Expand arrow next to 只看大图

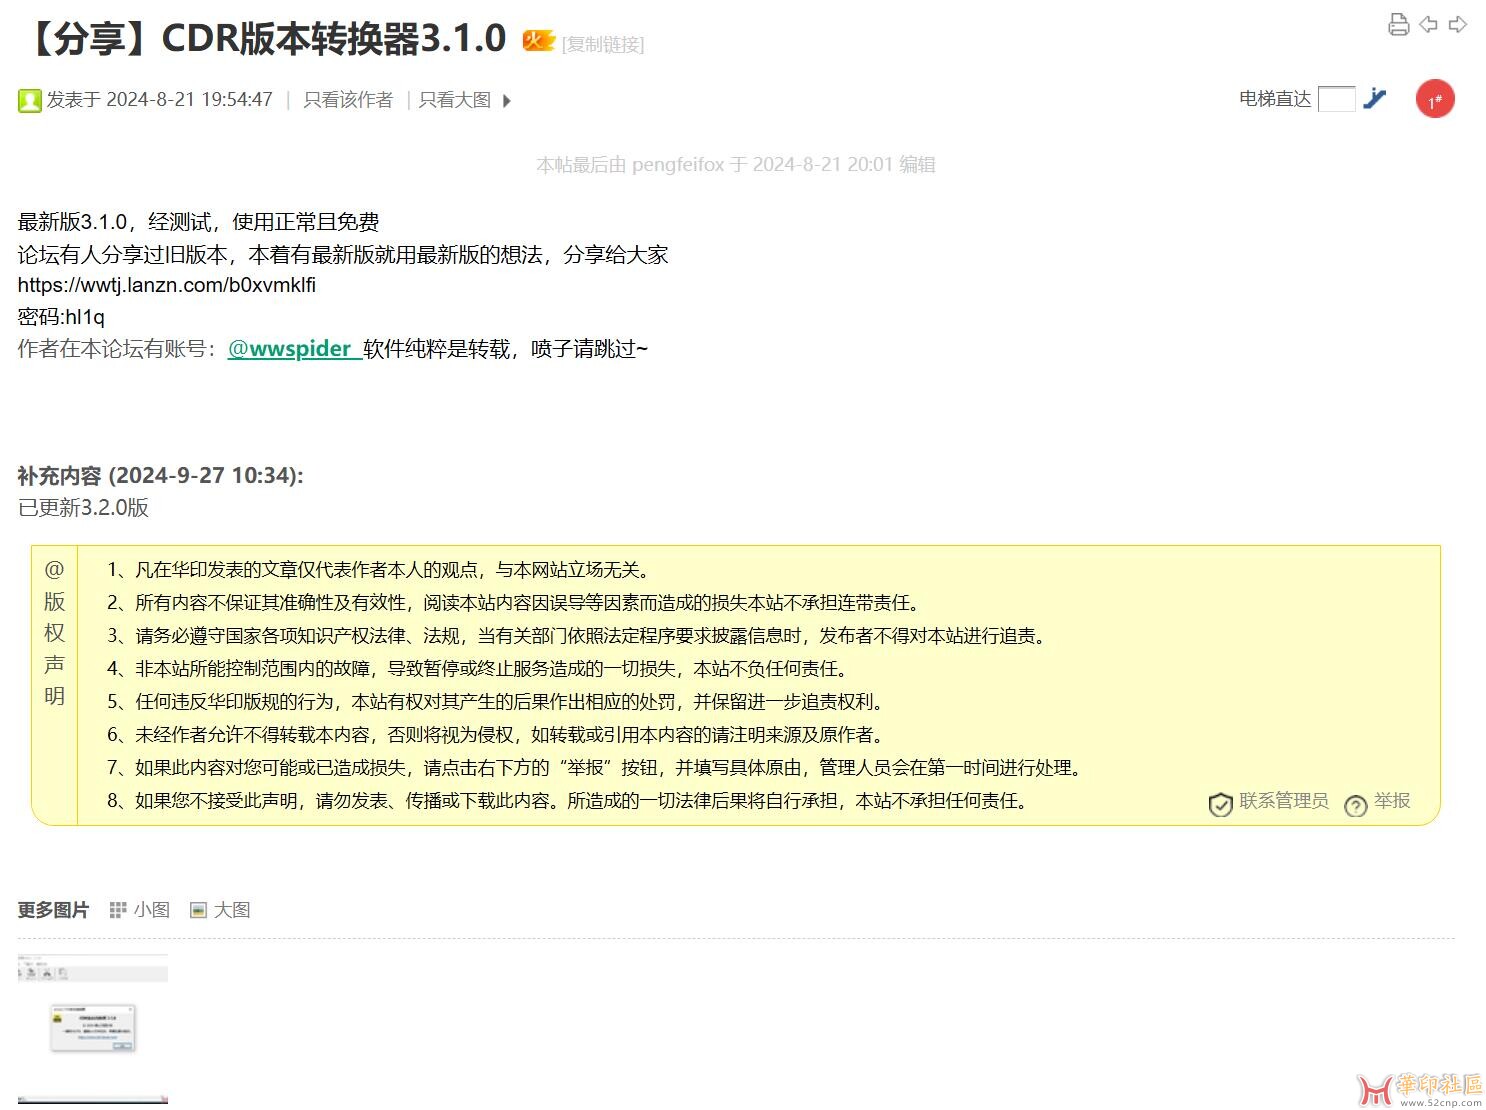point(507,101)
